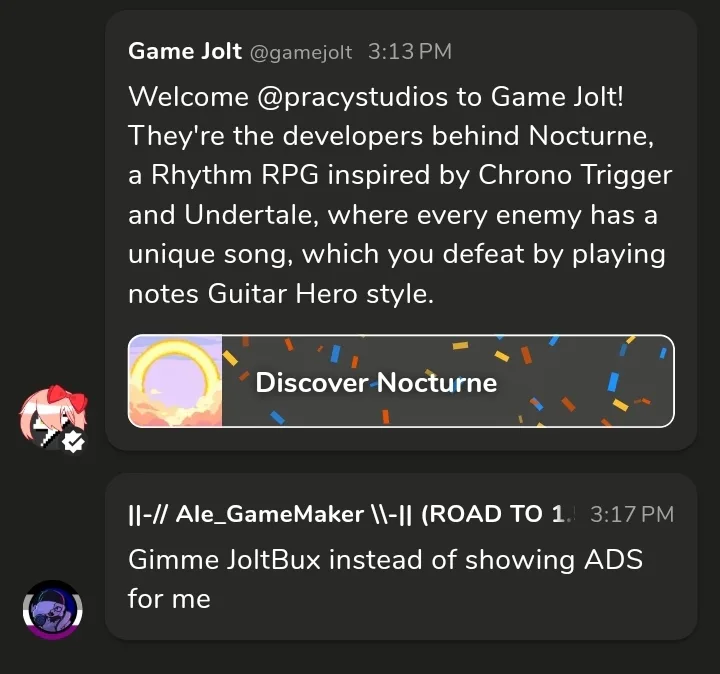720x674 pixels.
Task: Select the 'Gimme JoltBux' message text
Action: [385, 579]
